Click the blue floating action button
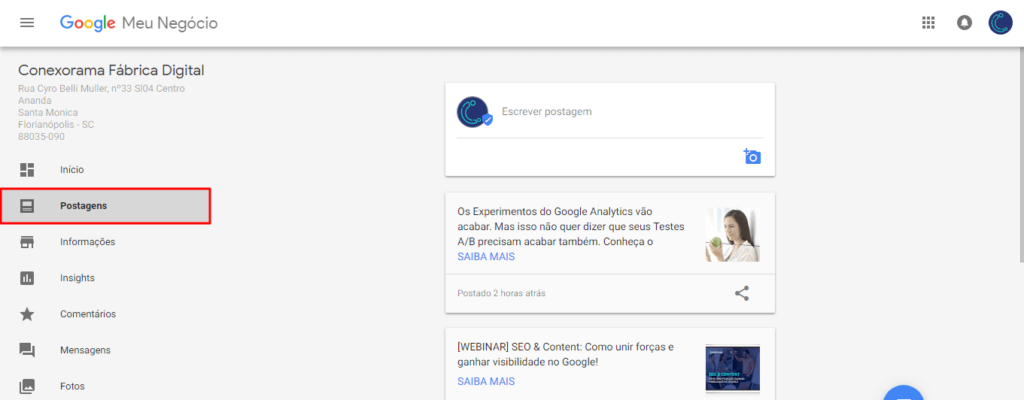 click(x=904, y=393)
